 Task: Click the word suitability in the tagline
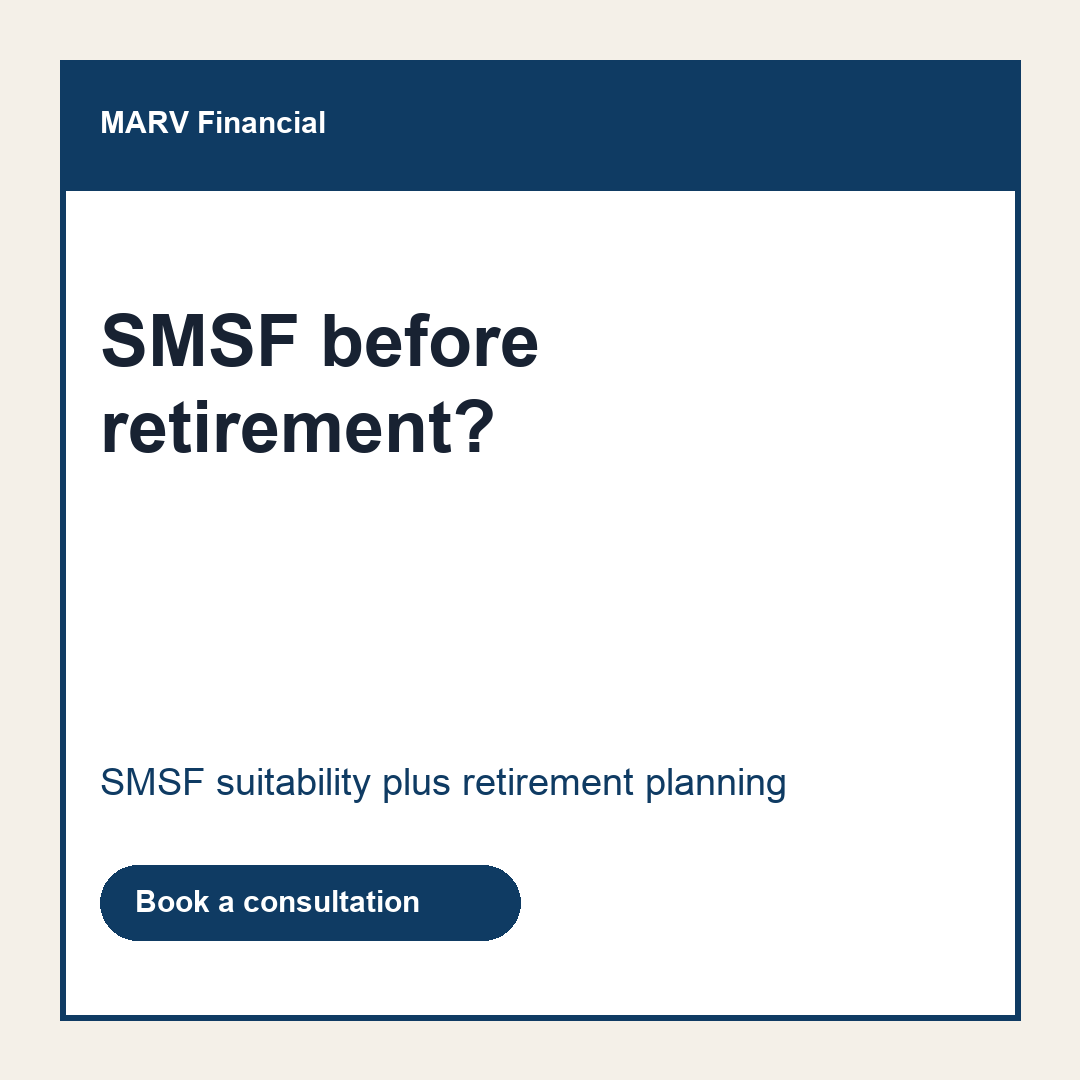click(x=293, y=783)
